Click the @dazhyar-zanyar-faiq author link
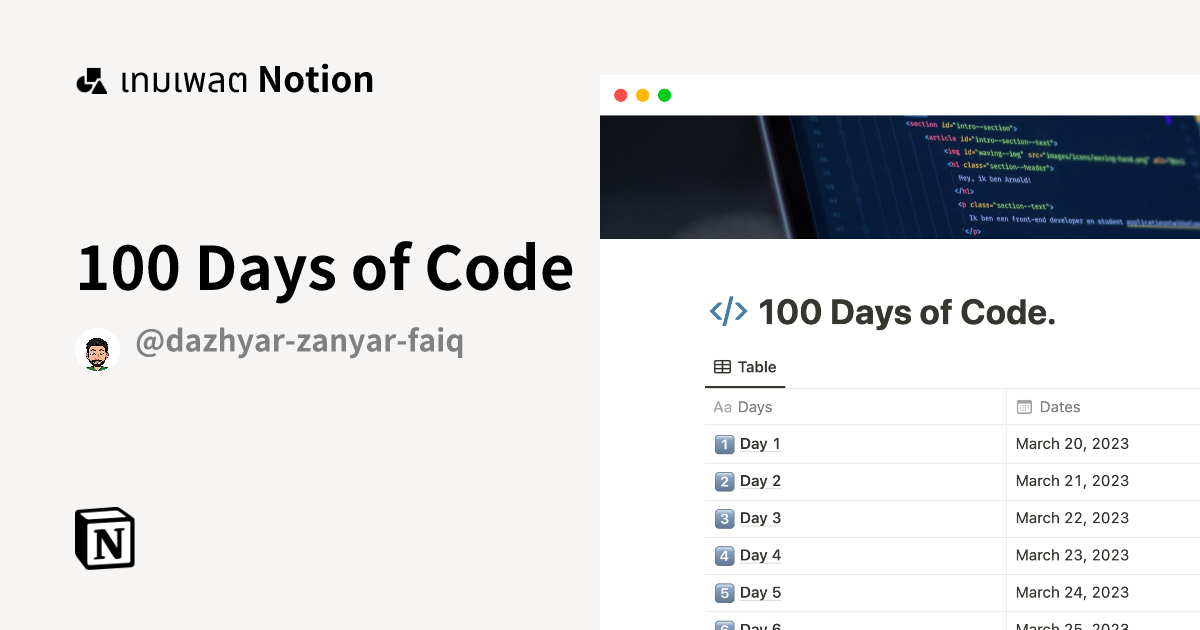Image resolution: width=1200 pixels, height=630 pixels. [299, 342]
